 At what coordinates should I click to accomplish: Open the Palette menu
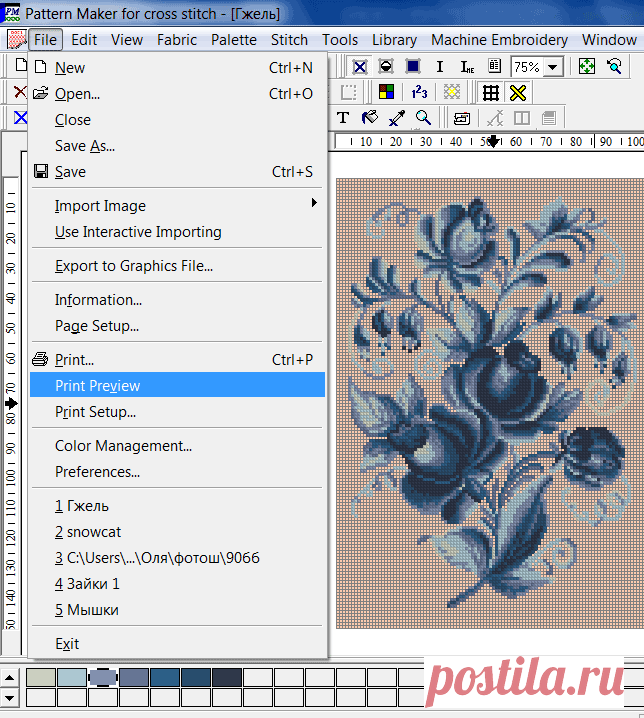click(x=233, y=40)
